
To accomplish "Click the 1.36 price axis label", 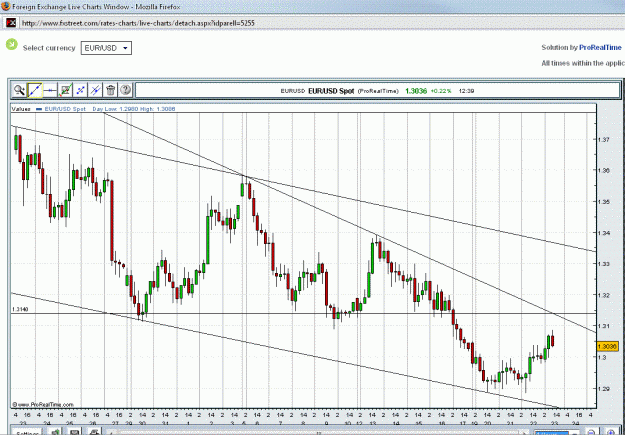I will tap(603, 170).
